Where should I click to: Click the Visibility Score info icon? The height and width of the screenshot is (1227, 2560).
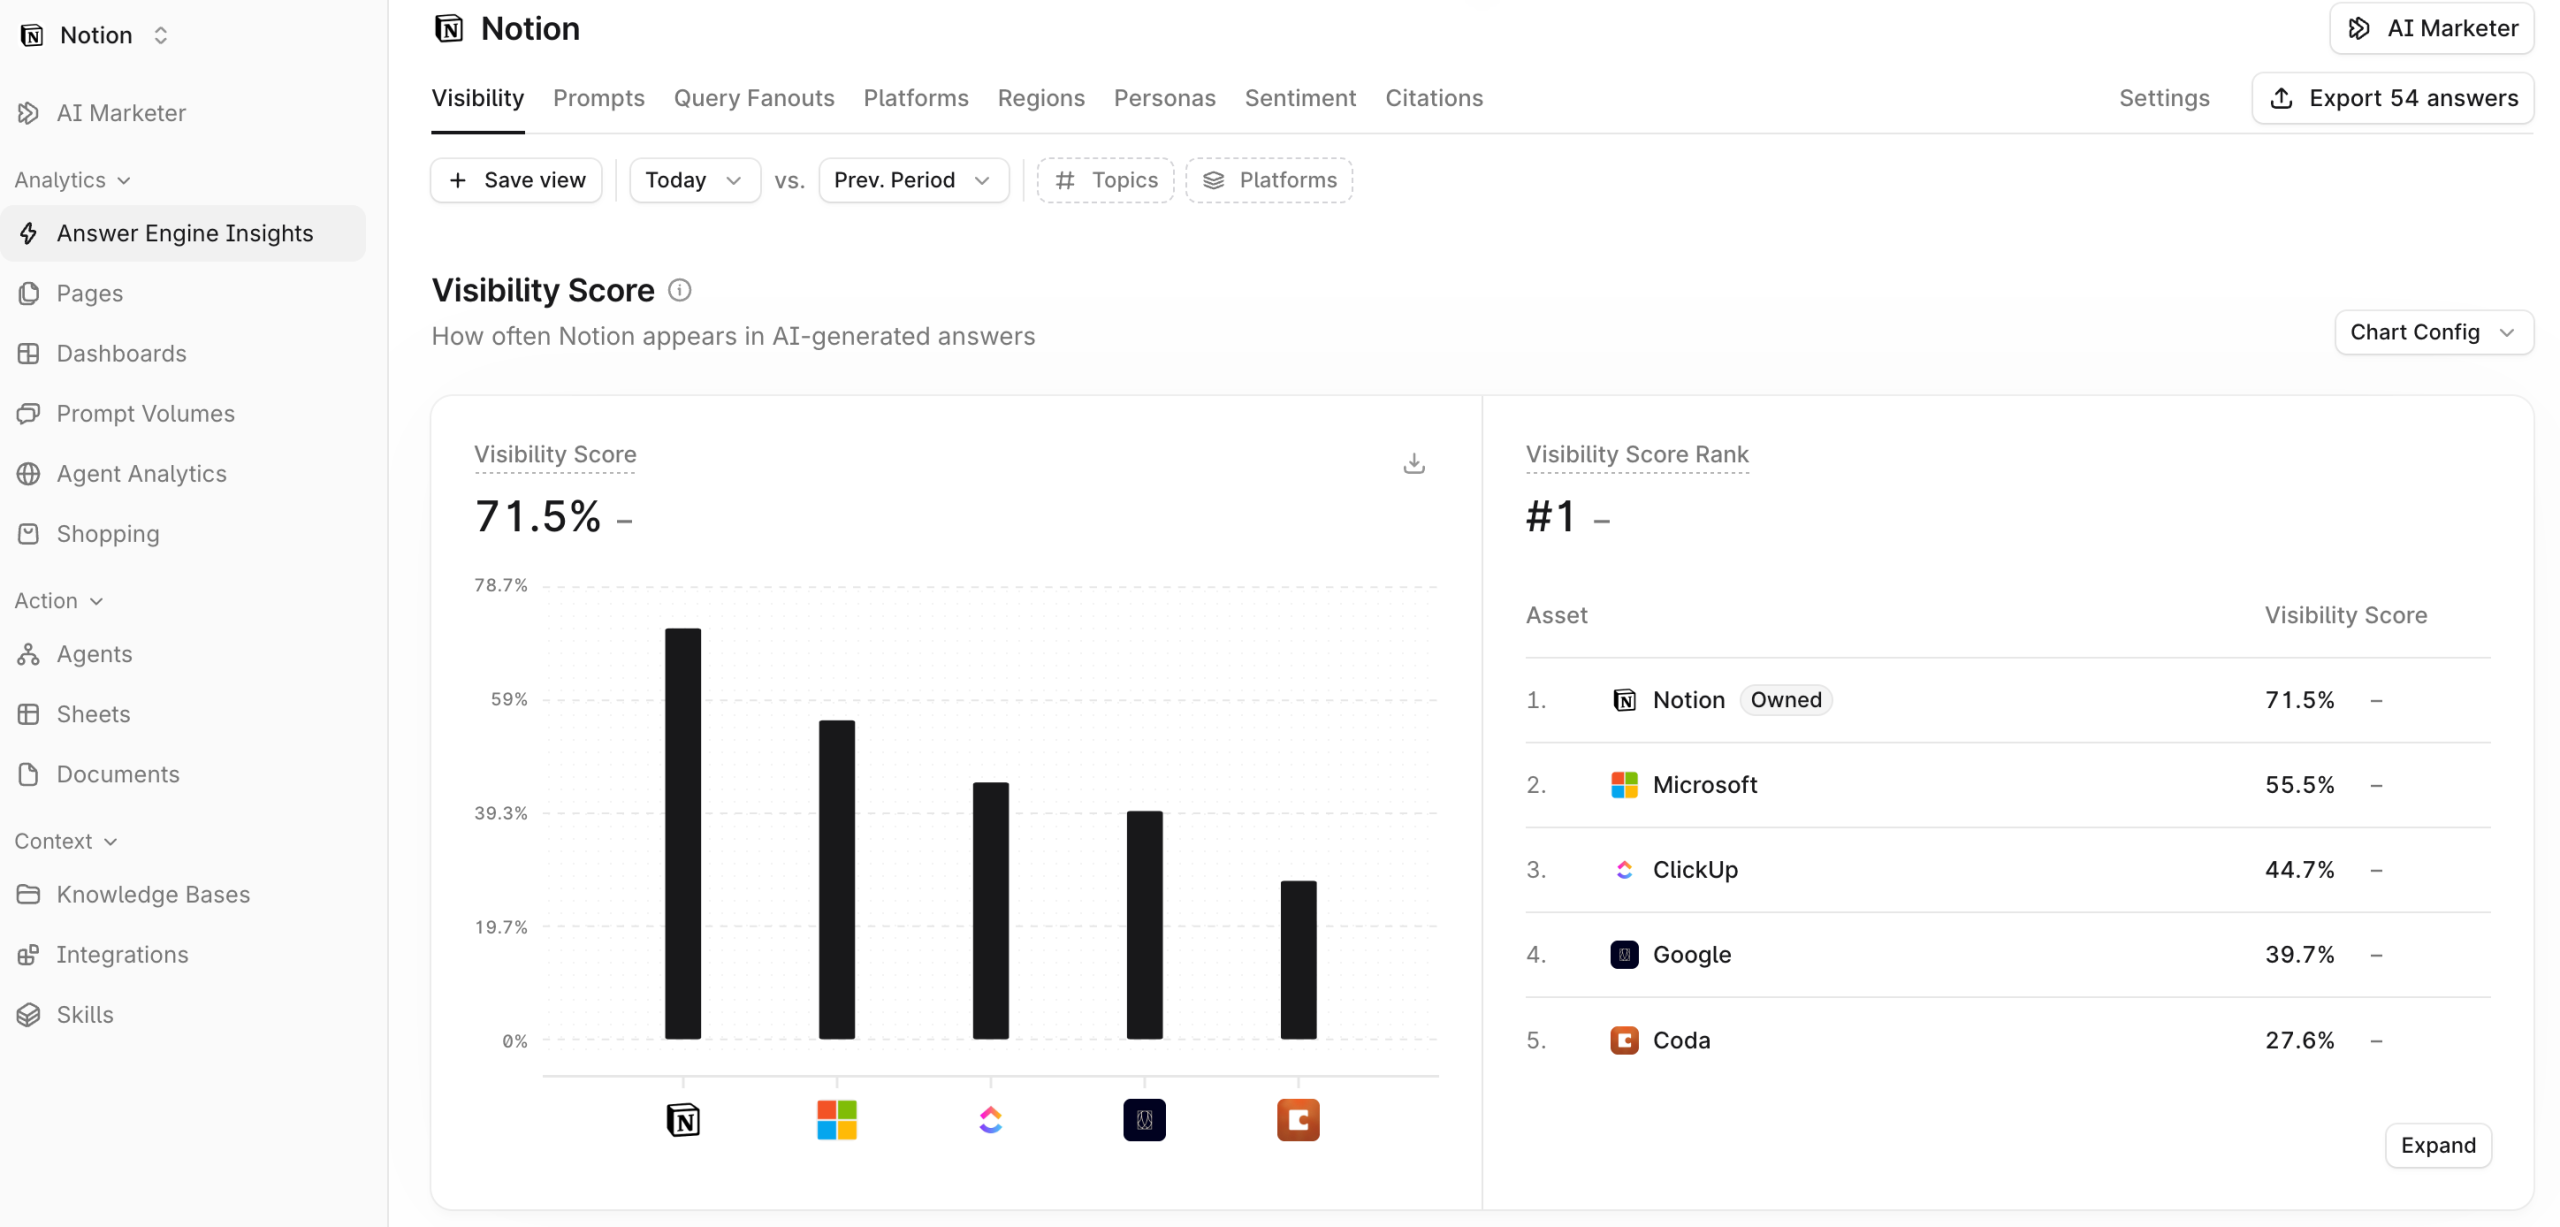click(679, 290)
